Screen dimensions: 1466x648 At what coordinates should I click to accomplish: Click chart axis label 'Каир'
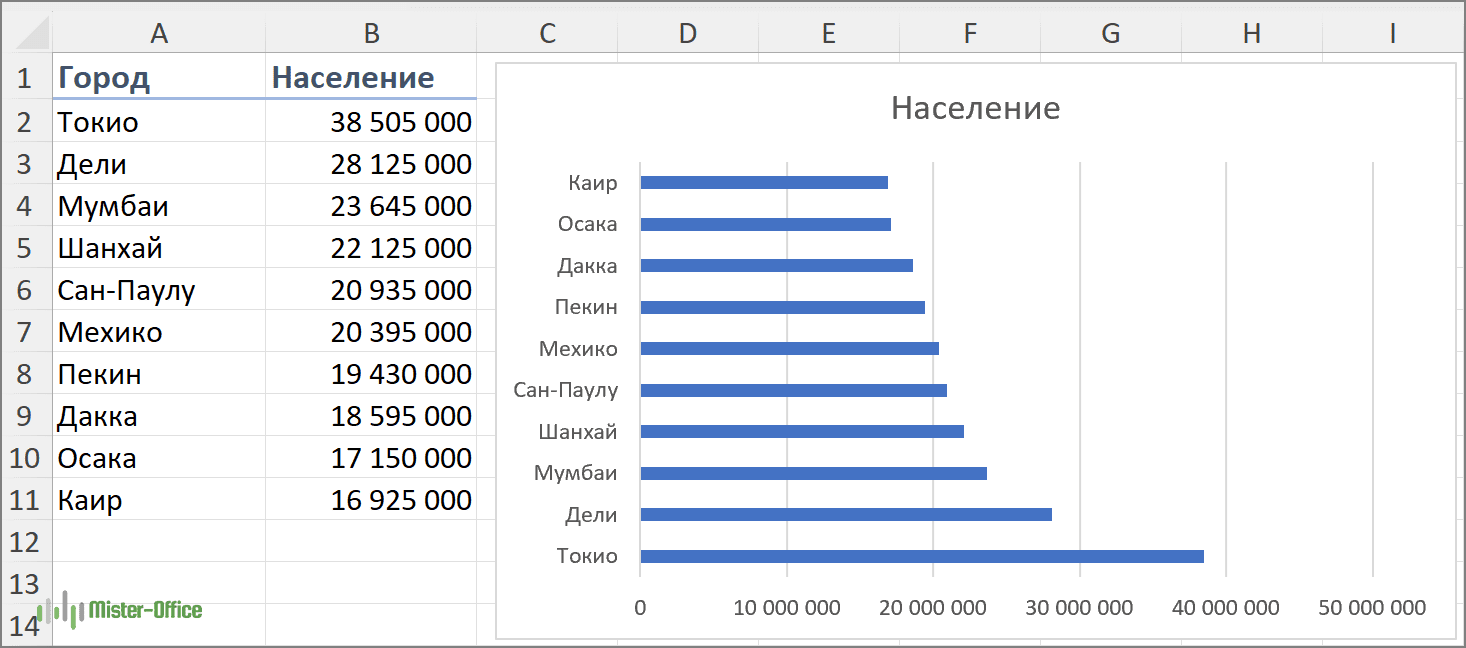coord(593,183)
